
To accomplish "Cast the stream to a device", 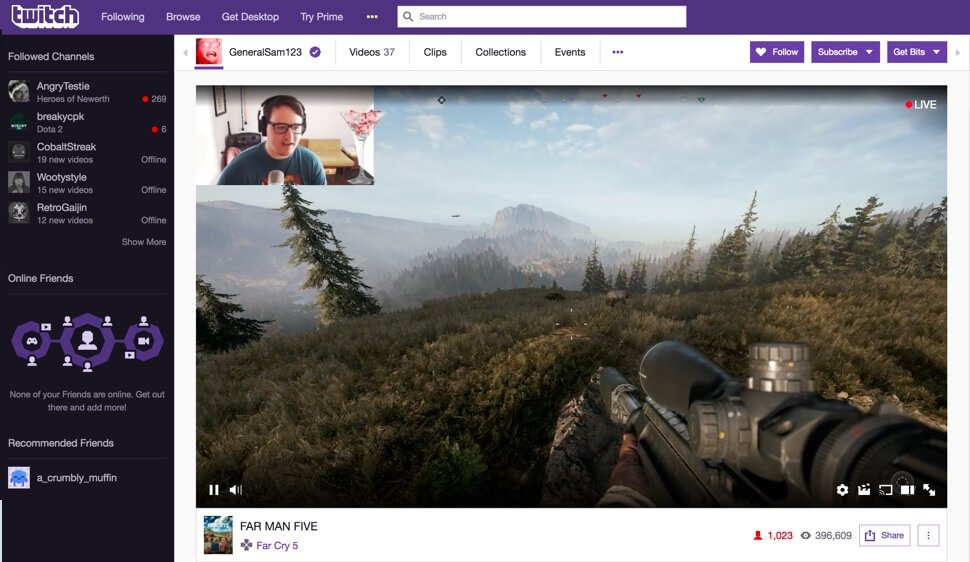I will tap(885, 490).
